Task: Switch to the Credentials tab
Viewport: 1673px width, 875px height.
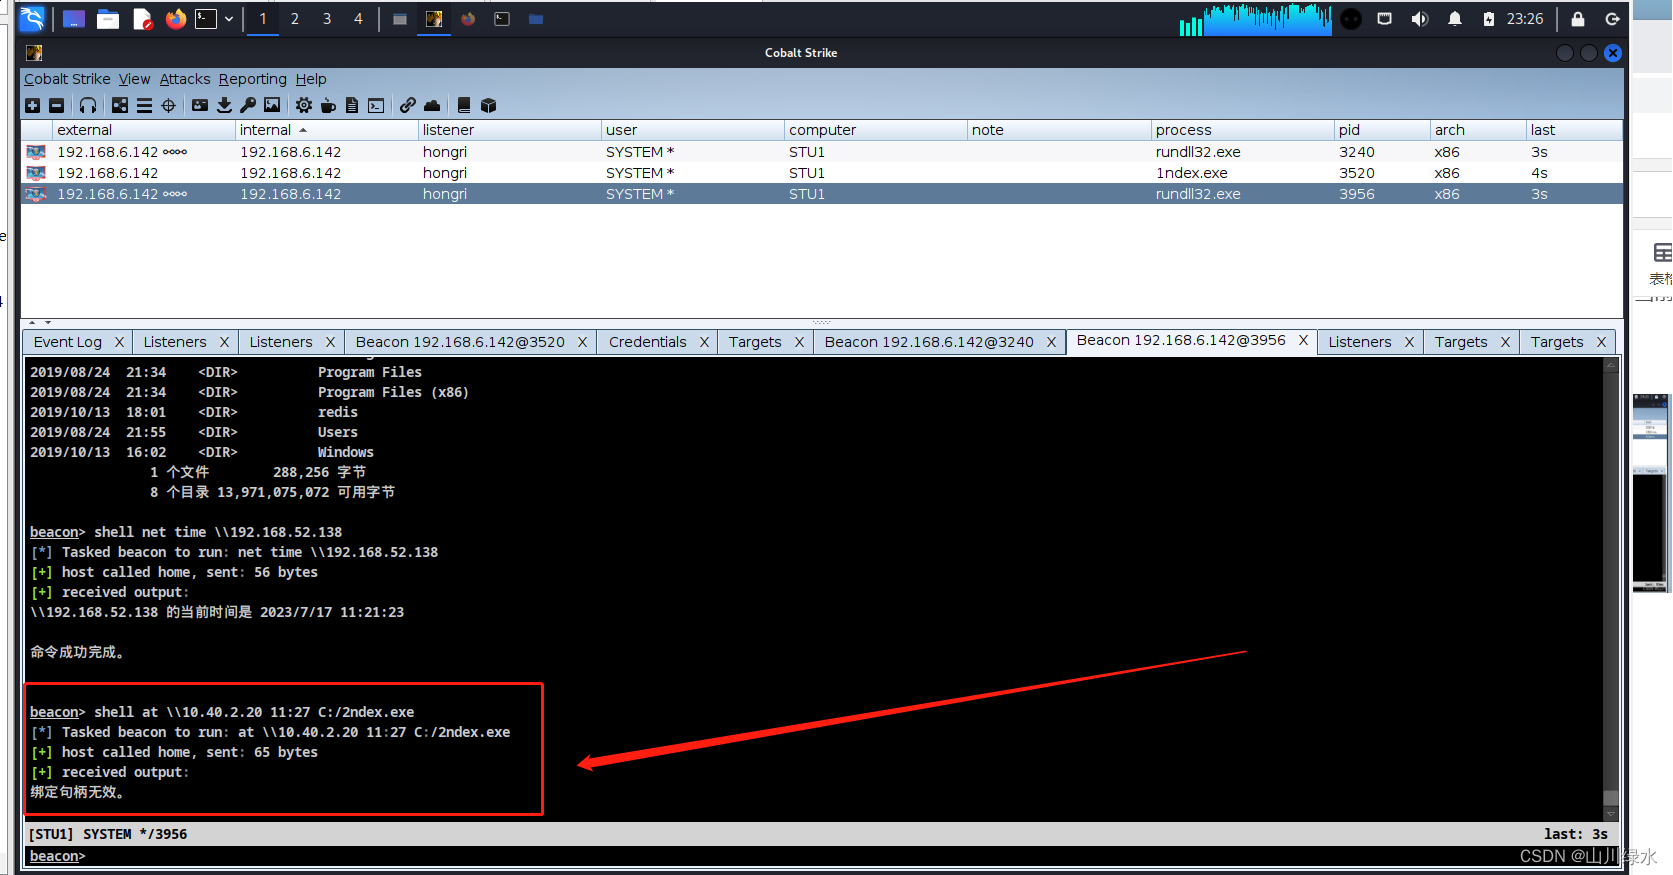Action: point(647,342)
